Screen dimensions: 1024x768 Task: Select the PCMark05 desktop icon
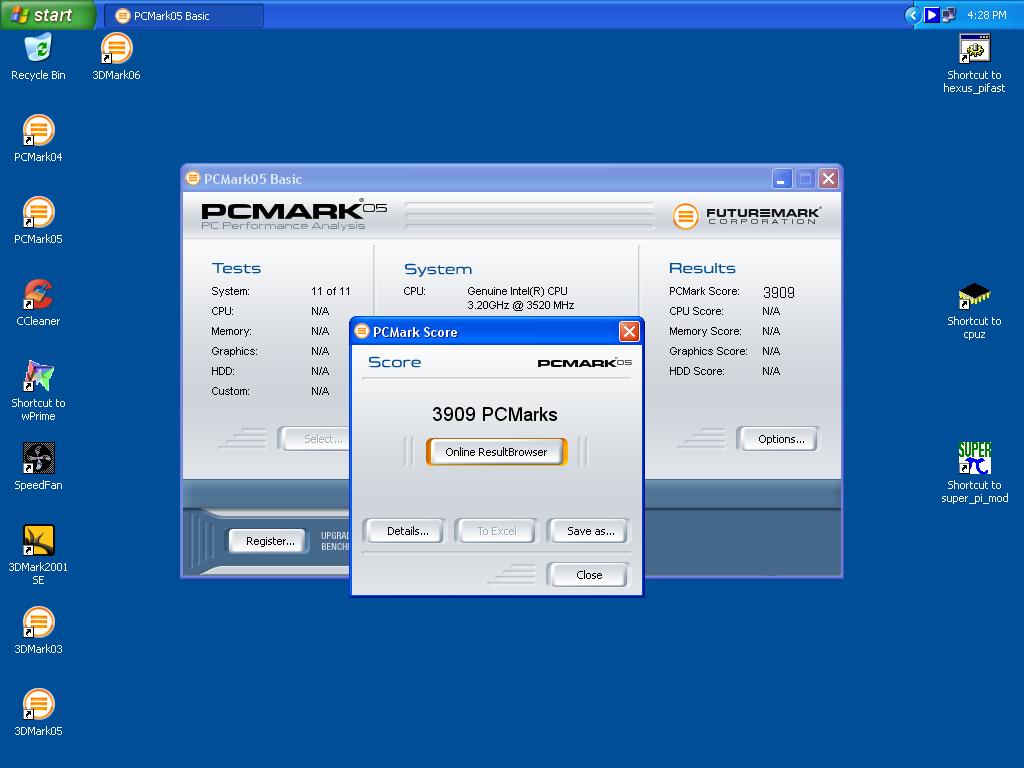(38, 213)
